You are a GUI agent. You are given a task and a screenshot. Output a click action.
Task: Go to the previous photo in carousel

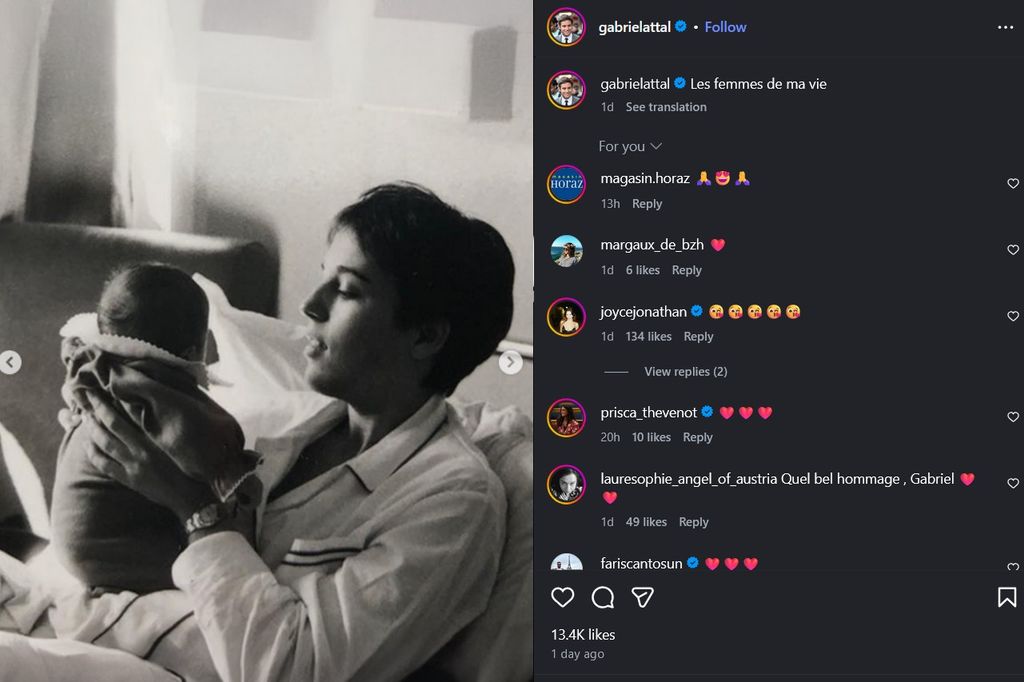pyautogui.click(x=10, y=363)
